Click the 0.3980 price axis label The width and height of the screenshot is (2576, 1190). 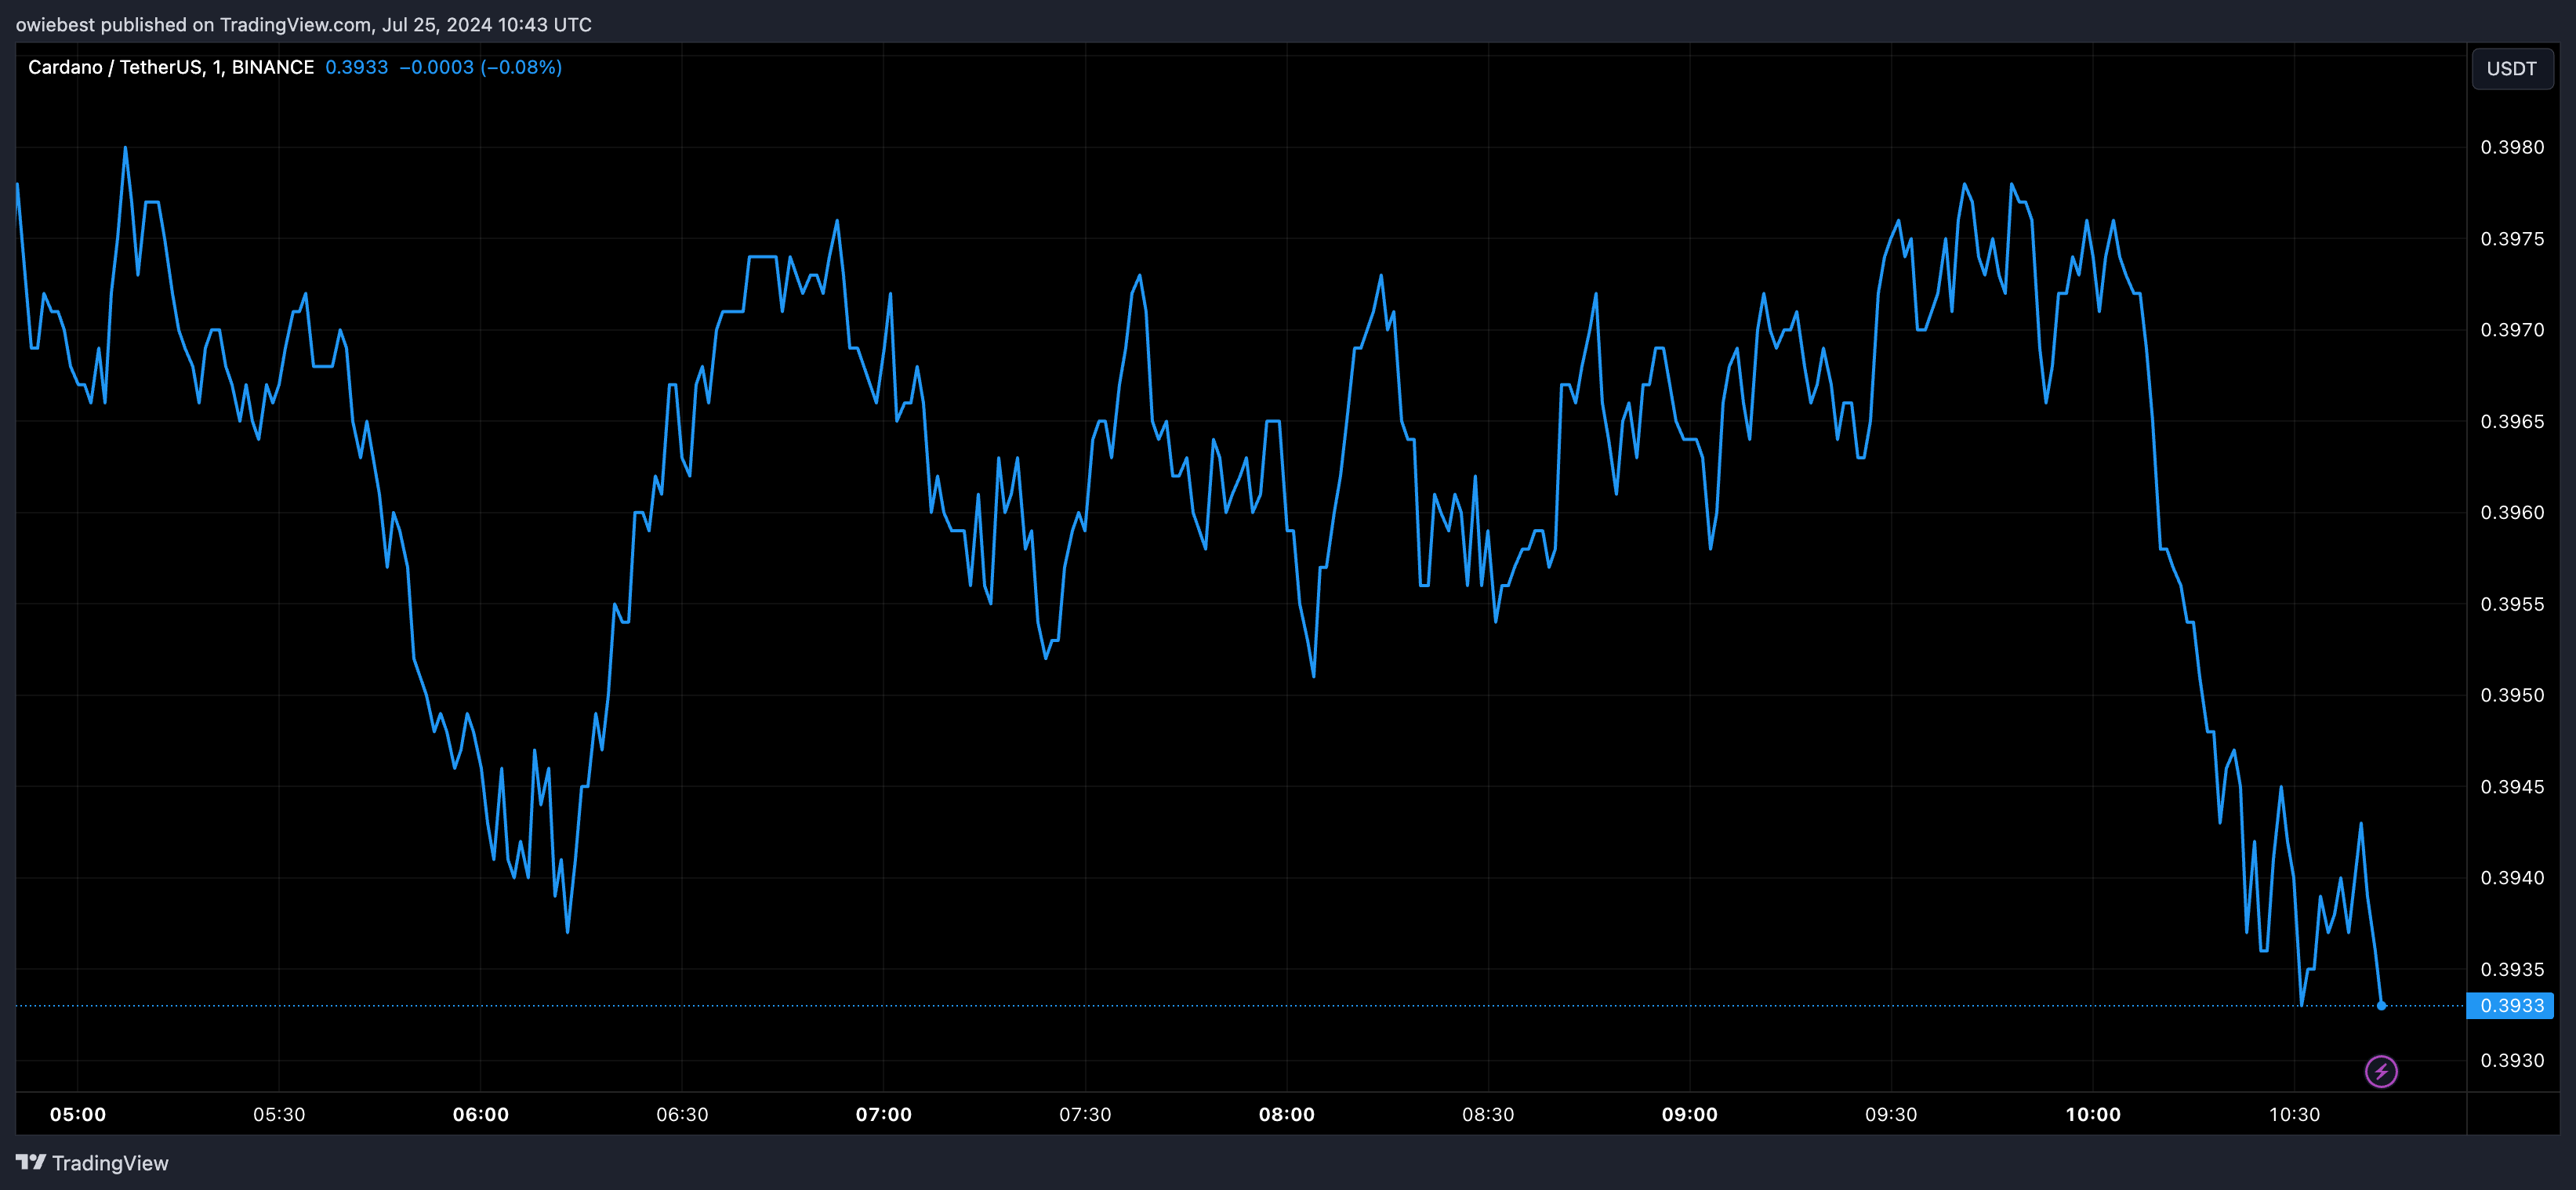2512,147
